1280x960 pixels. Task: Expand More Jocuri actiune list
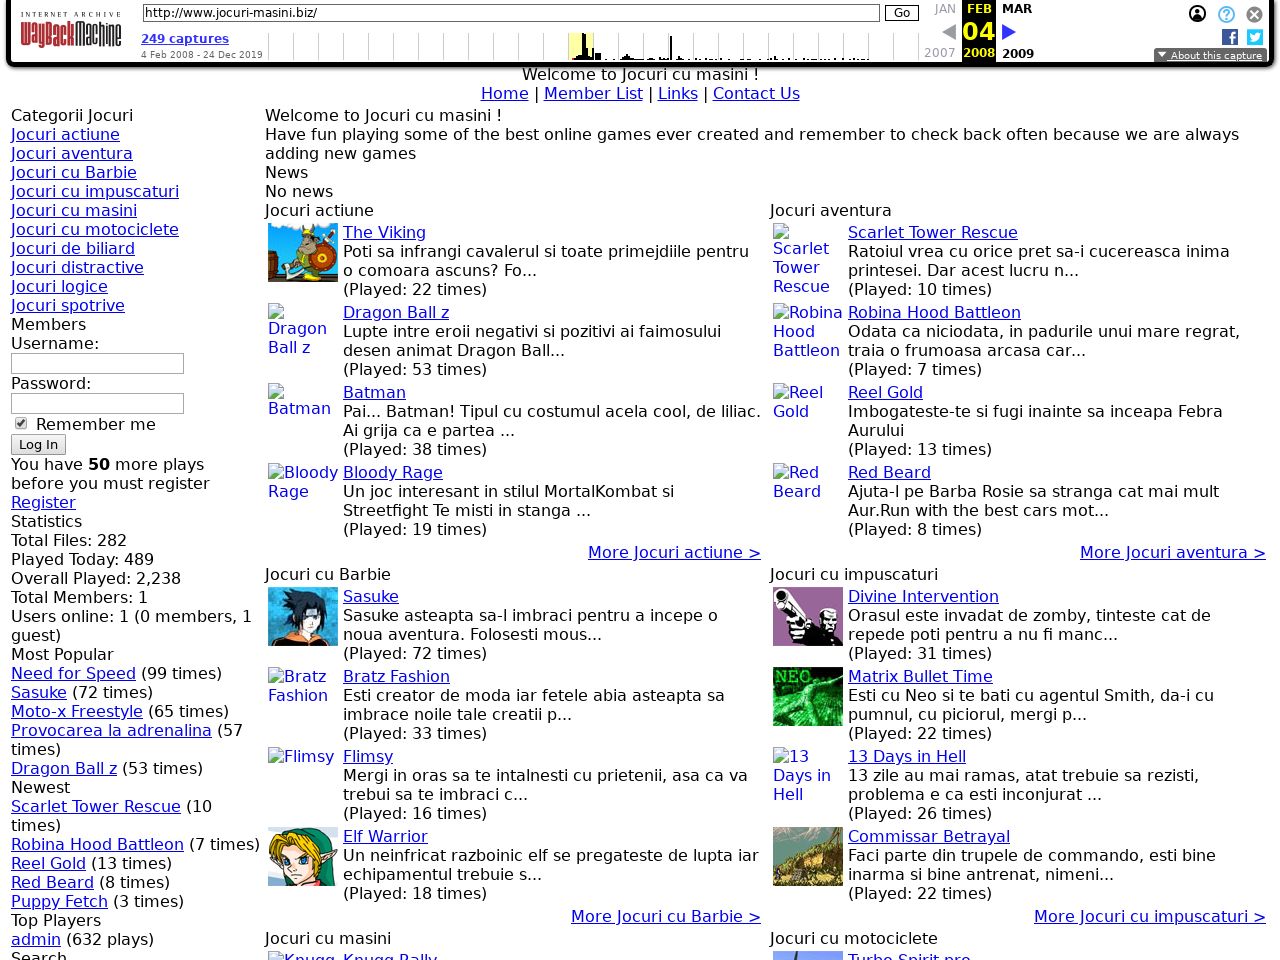pyautogui.click(x=673, y=552)
